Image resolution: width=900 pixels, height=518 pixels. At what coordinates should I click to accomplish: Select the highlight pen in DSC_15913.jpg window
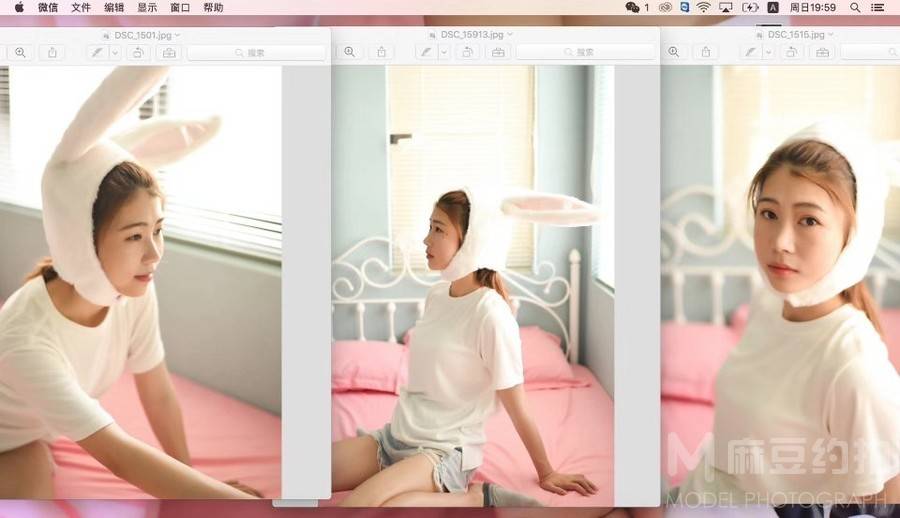click(x=426, y=52)
